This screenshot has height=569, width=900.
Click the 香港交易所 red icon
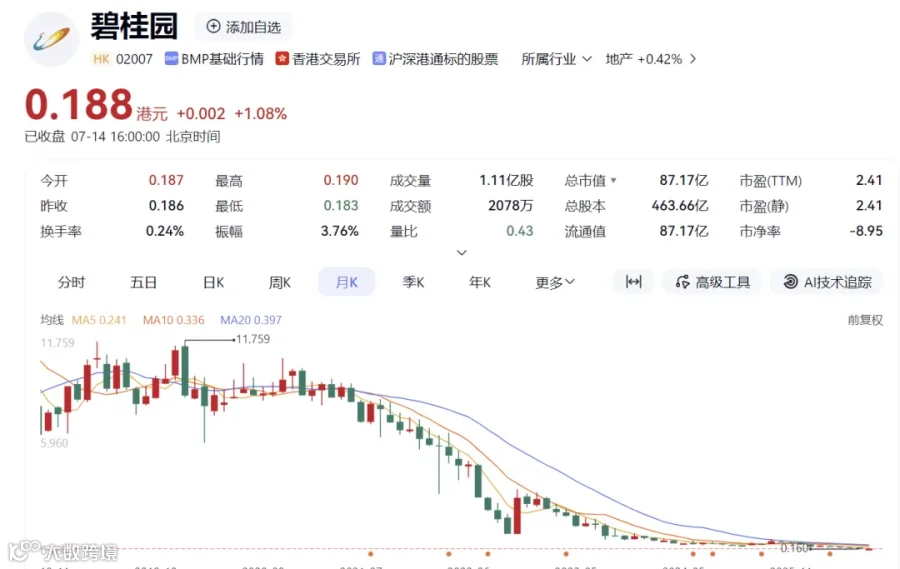pos(281,59)
